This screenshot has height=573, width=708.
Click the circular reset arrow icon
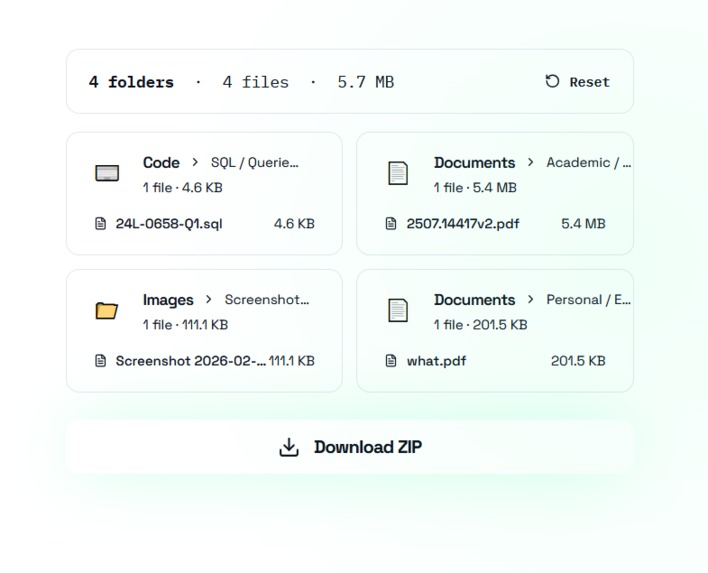click(552, 81)
